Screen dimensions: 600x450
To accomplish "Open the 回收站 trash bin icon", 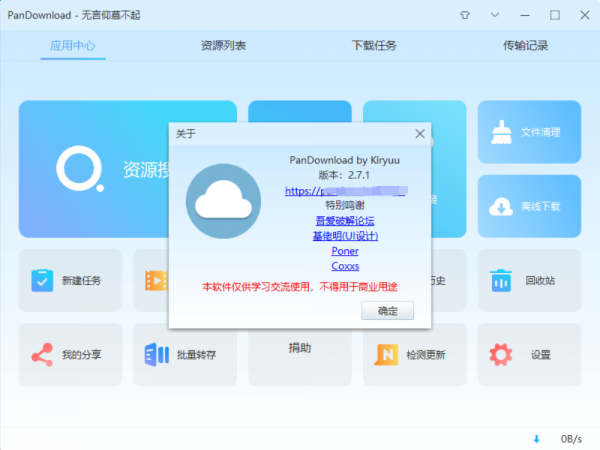I will pos(501,280).
